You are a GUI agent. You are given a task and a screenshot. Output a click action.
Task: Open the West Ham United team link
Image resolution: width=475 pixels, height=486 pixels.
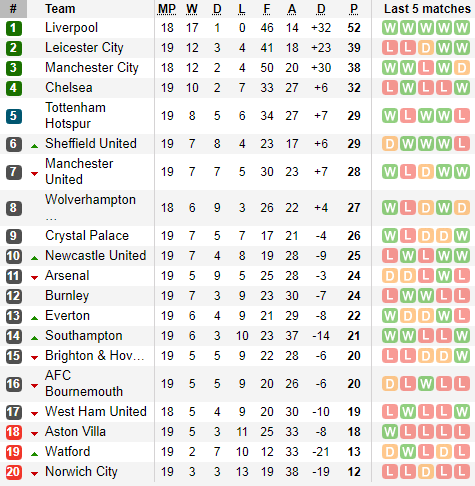click(x=96, y=411)
